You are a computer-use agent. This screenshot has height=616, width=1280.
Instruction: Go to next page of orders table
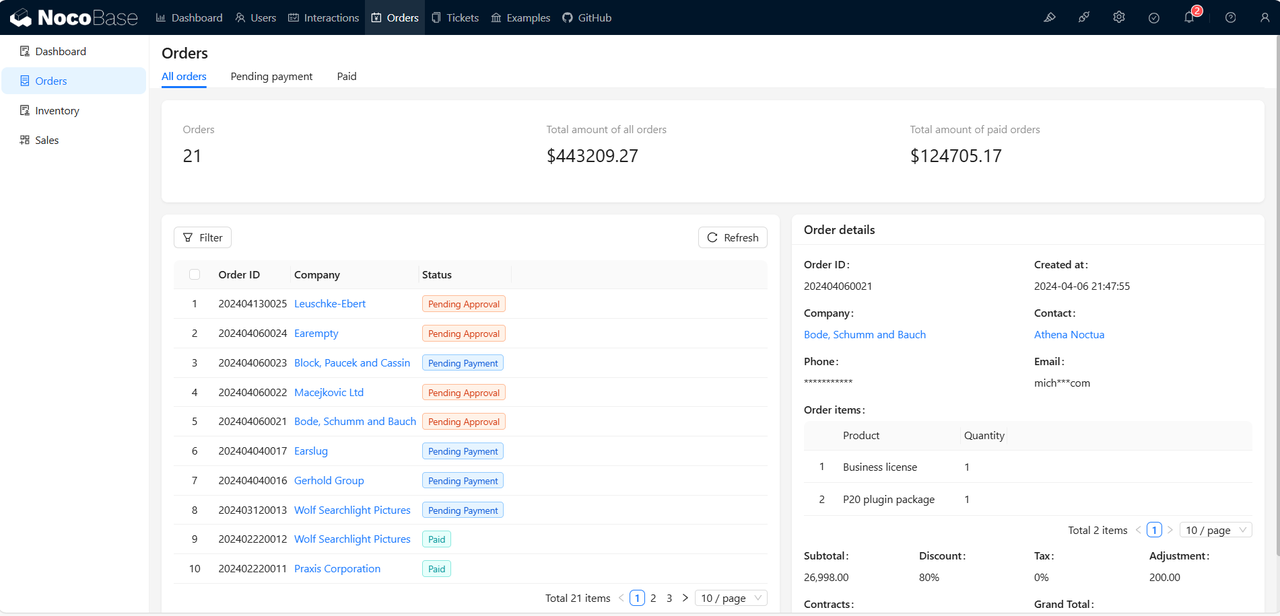tap(685, 598)
